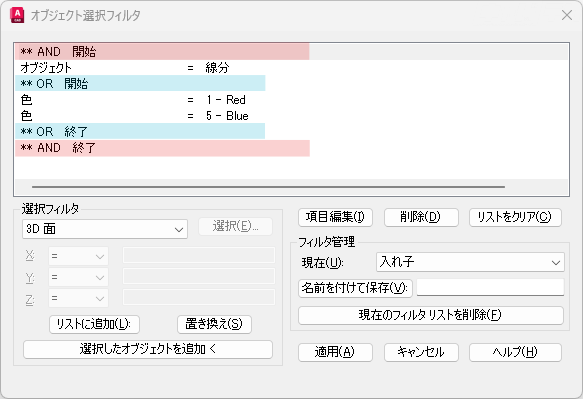The width and height of the screenshot is (583, 399).
Task: Open the 3D 面 filter type dropdown
Action: (105, 229)
